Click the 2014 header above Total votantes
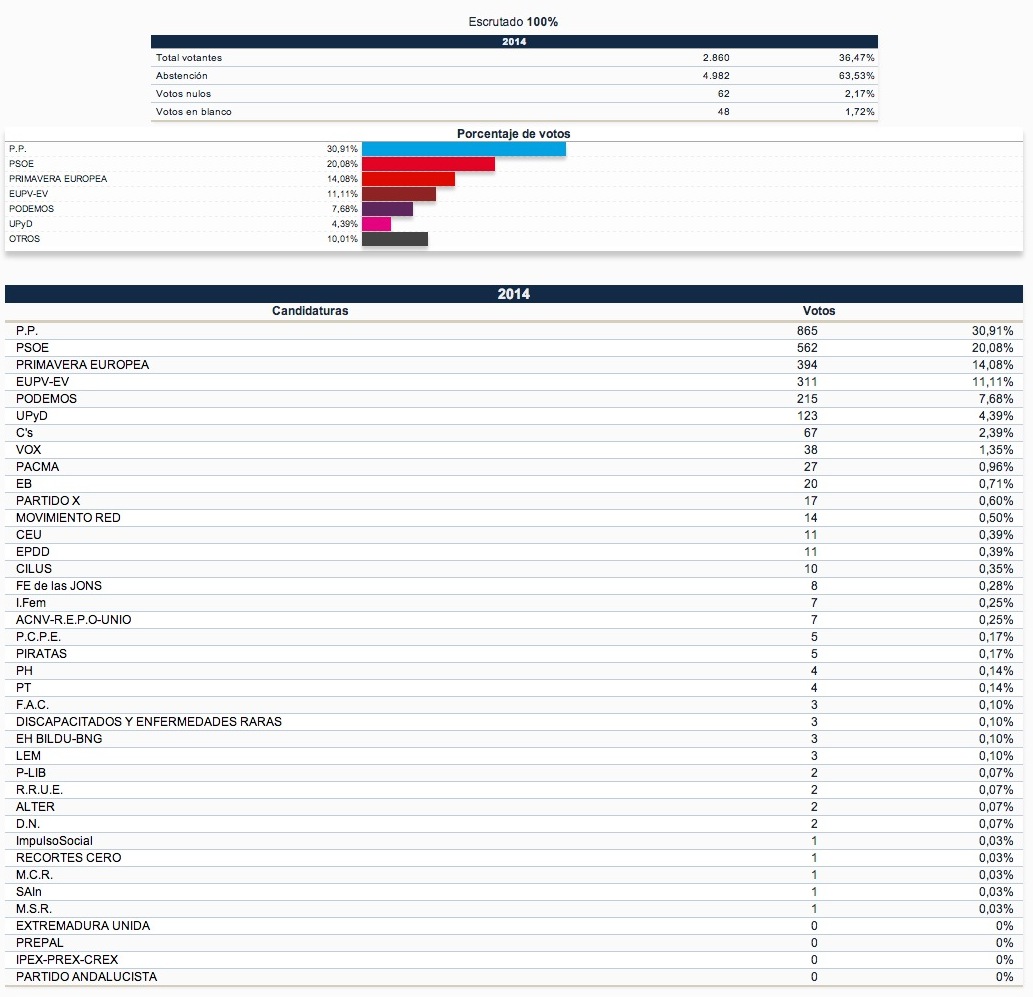This screenshot has width=1033, height=997. point(514,42)
